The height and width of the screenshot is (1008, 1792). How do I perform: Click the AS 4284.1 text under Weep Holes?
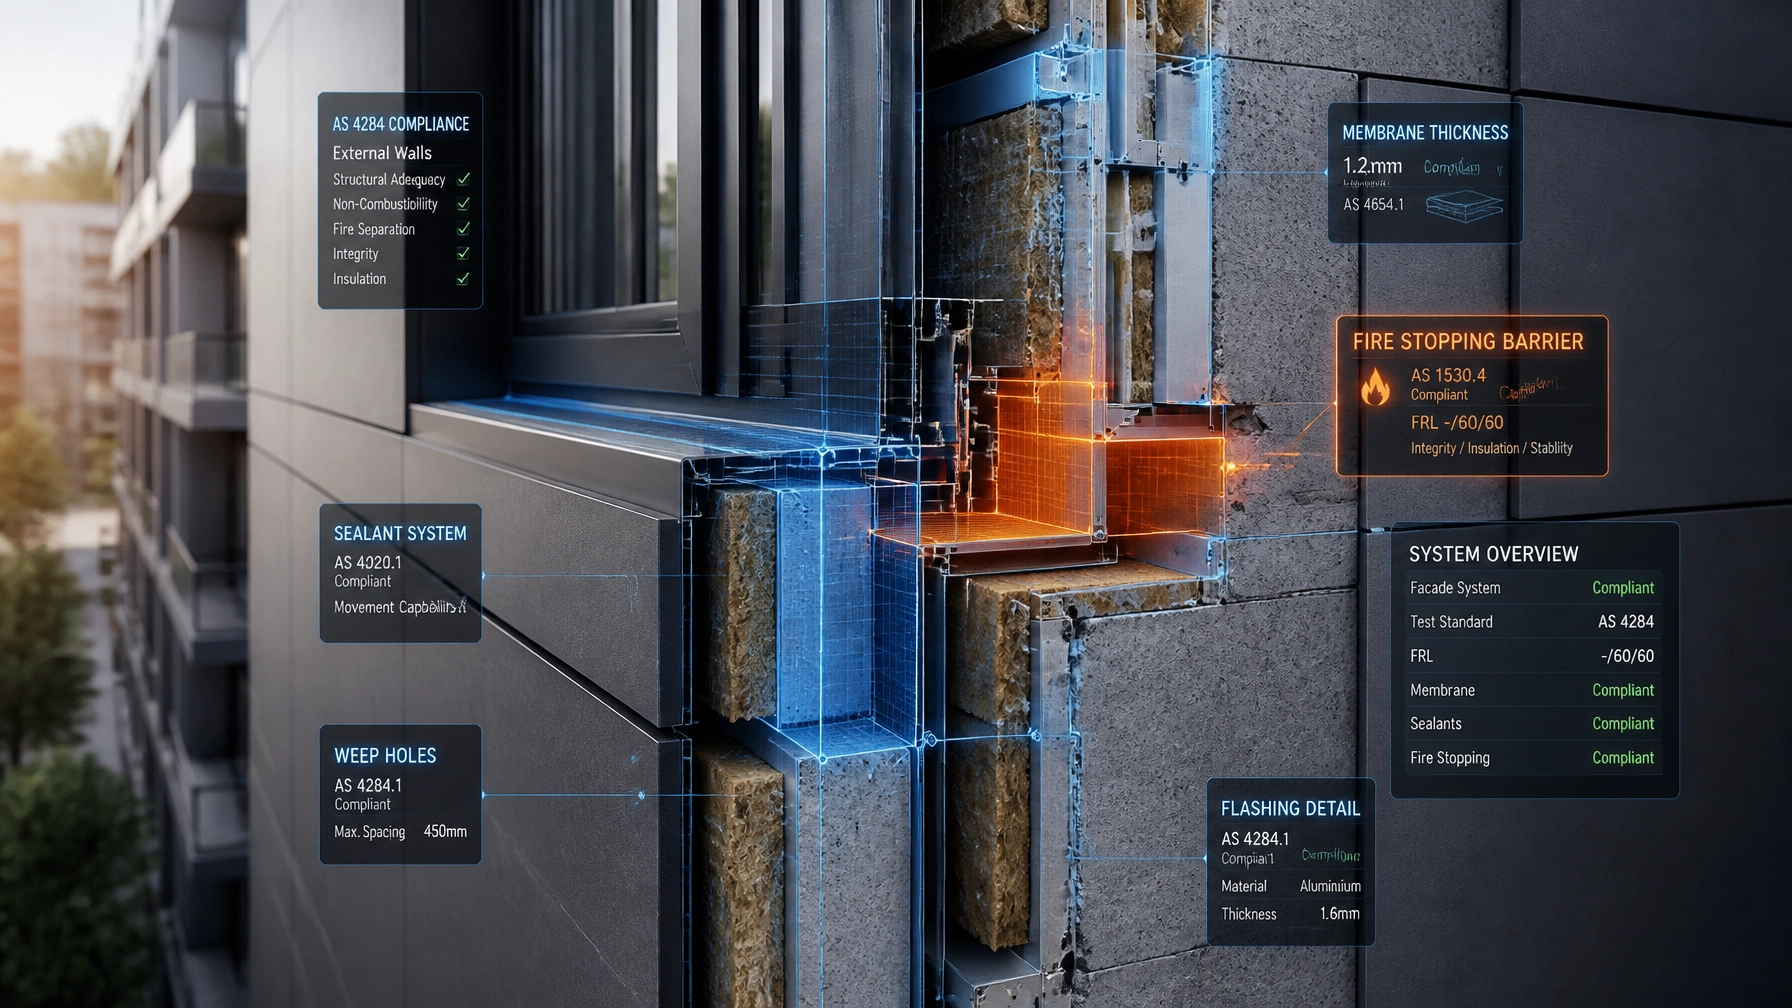point(367,785)
